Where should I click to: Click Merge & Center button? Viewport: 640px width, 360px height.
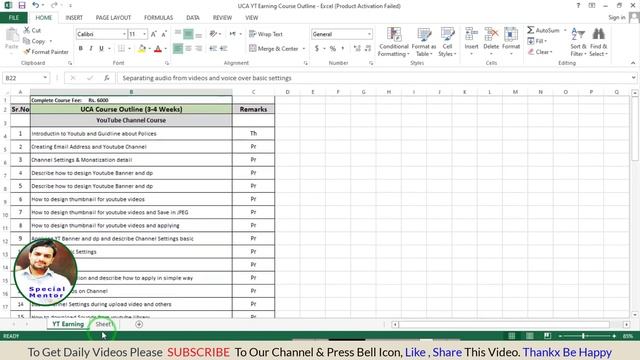click(274, 49)
